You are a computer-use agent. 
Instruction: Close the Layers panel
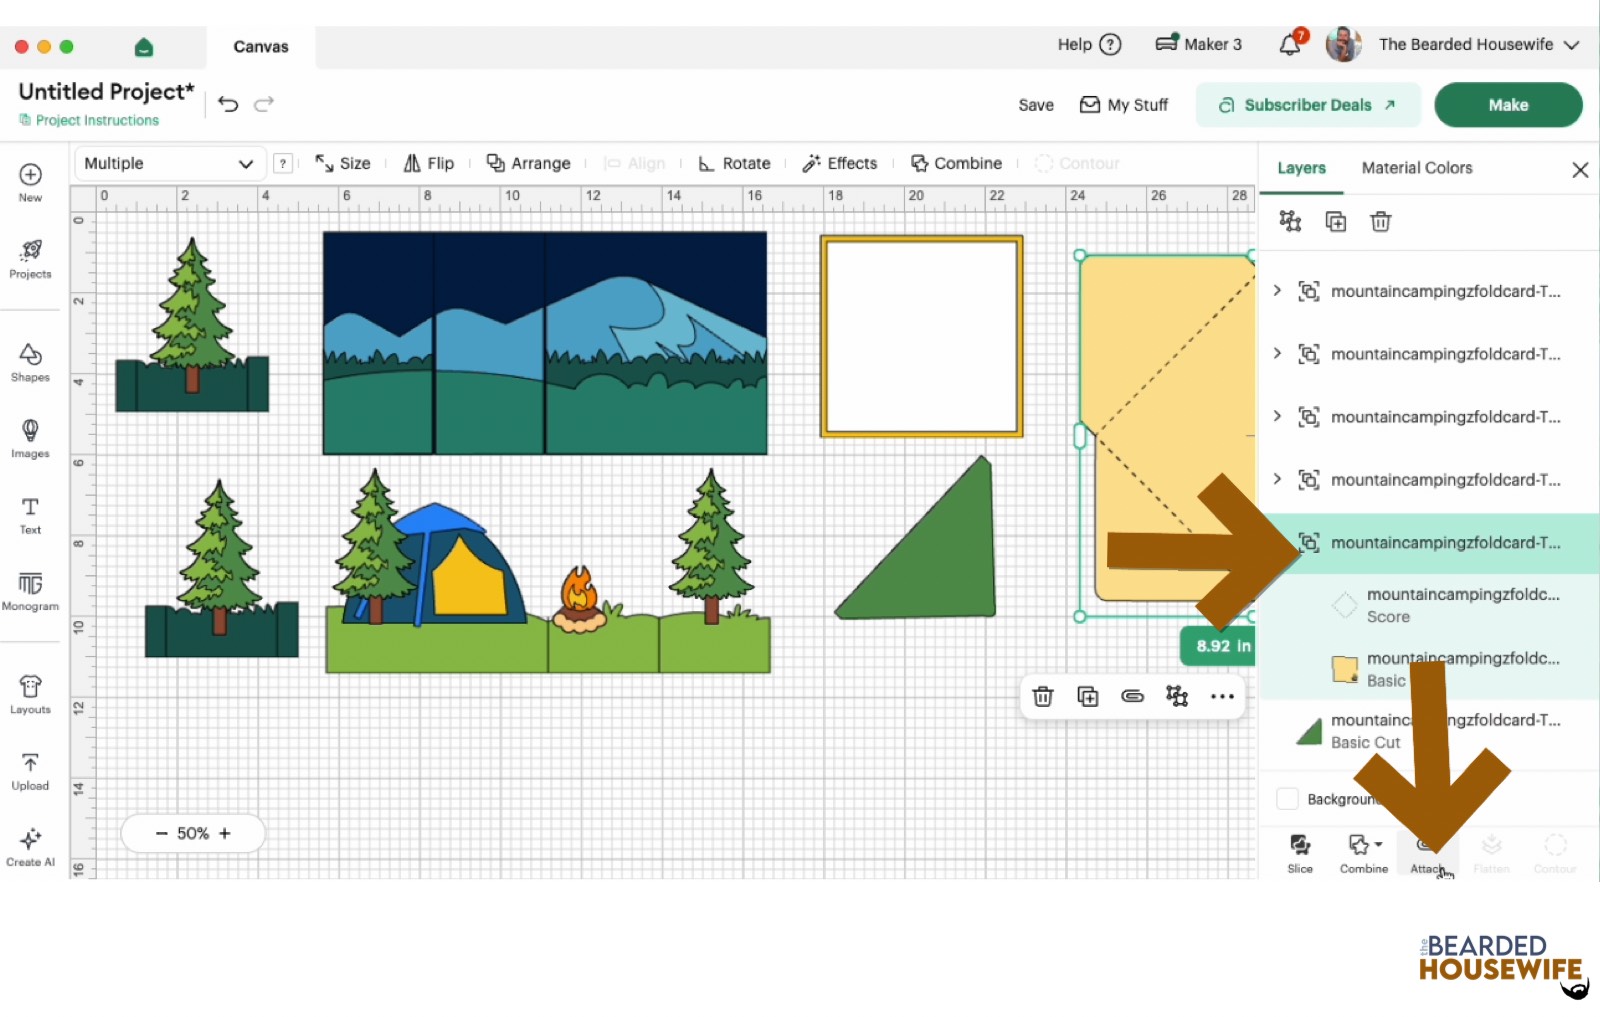coord(1580,170)
